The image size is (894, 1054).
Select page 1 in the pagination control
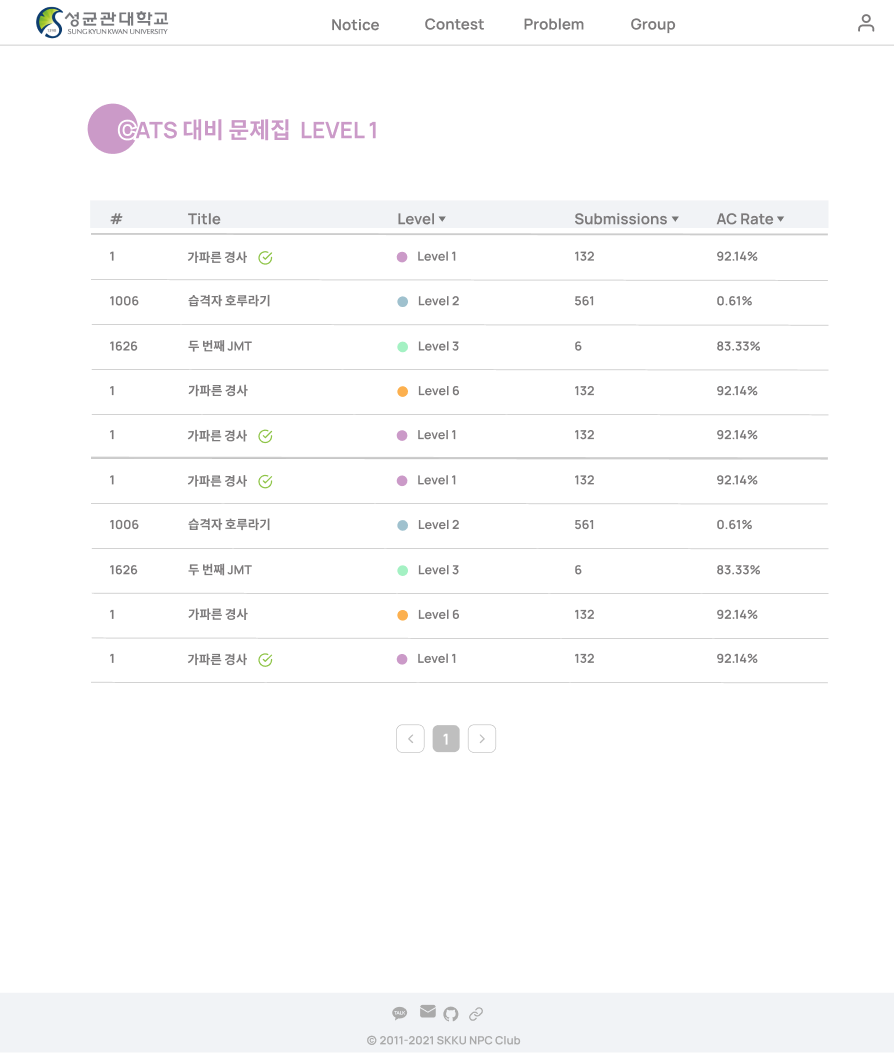[446, 738]
